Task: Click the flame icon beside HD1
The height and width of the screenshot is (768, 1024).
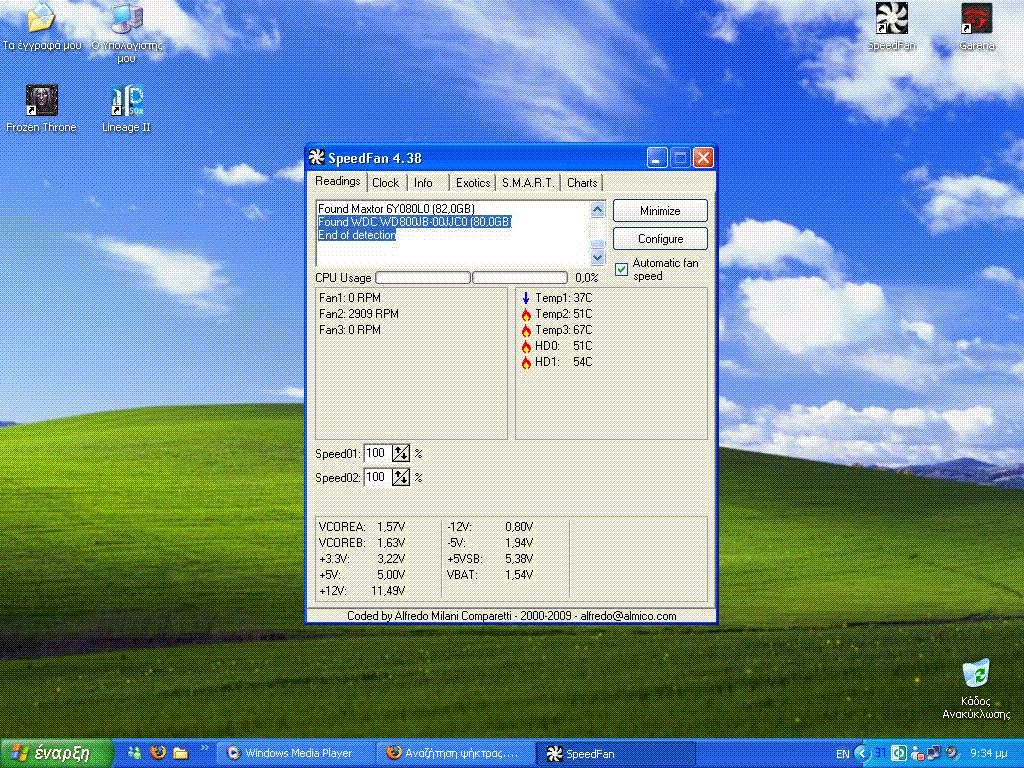Action: coord(526,362)
